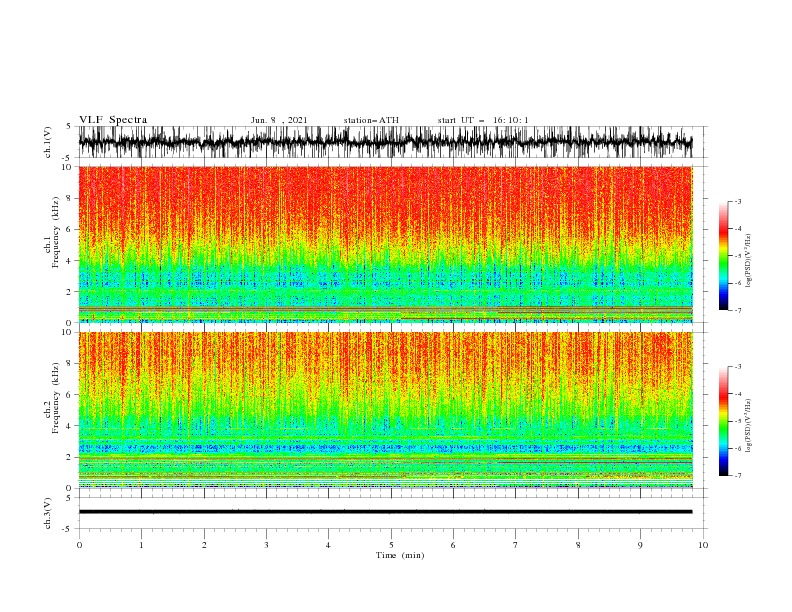The height and width of the screenshot is (612, 792).
Task: Select the date text 'Jun. 8 , 2021'
Action: (279, 120)
